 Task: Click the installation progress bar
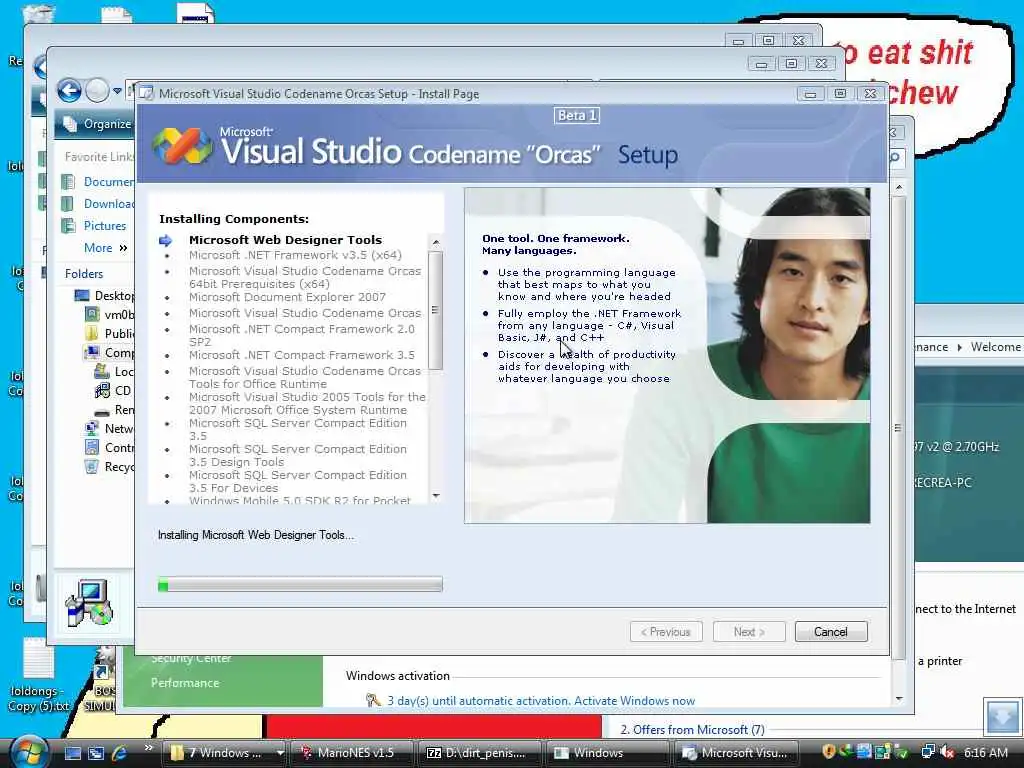point(300,584)
